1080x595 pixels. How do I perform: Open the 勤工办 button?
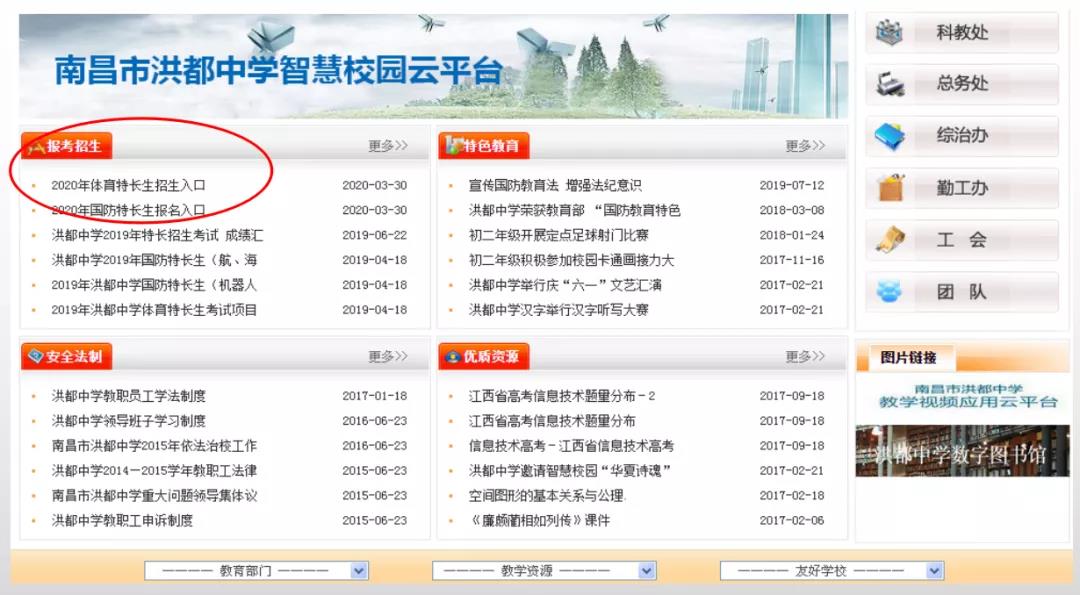point(962,188)
